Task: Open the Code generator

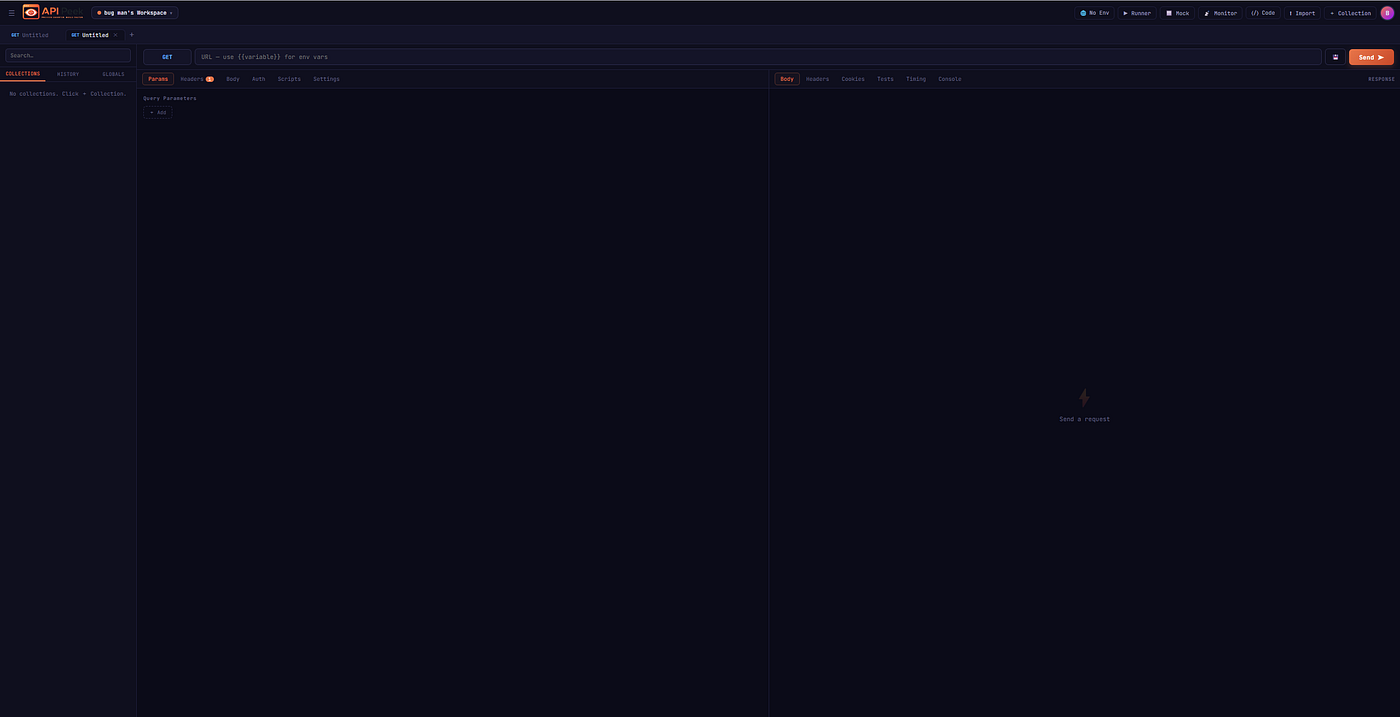Action: click(x=1263, y=13)
